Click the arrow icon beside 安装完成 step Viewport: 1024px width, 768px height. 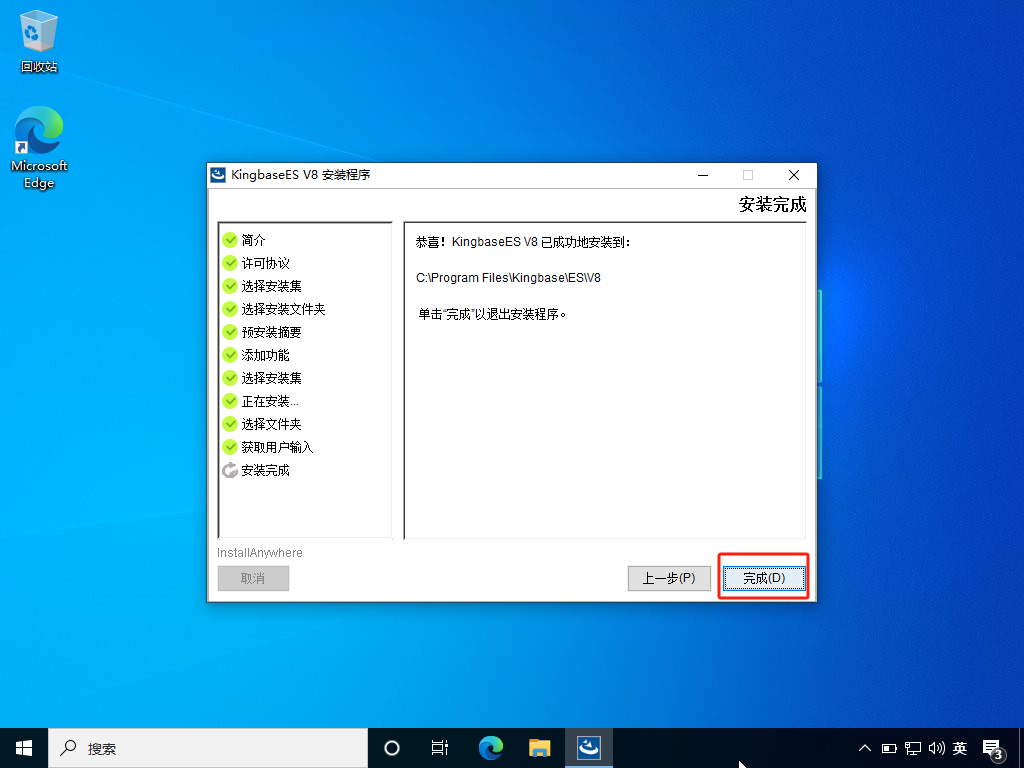[230, 470]
